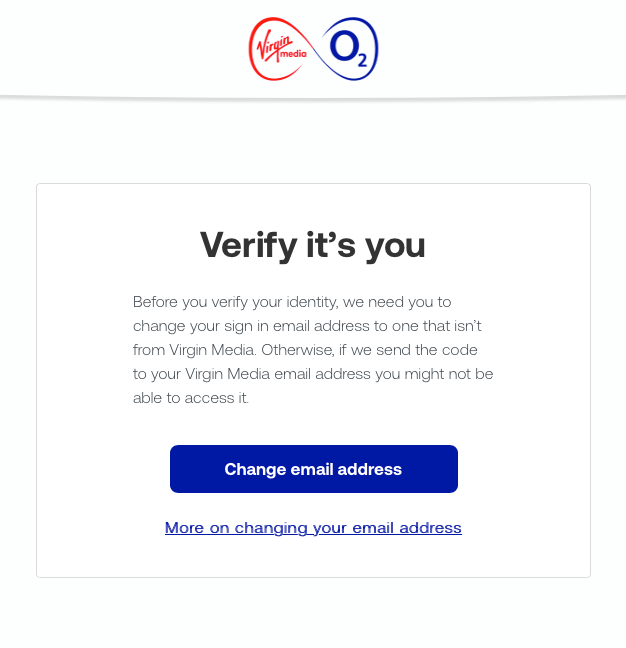Click the "Virgin" script signature in logo
This screenshot has width=626, height=648.
(x=274, y=46)
